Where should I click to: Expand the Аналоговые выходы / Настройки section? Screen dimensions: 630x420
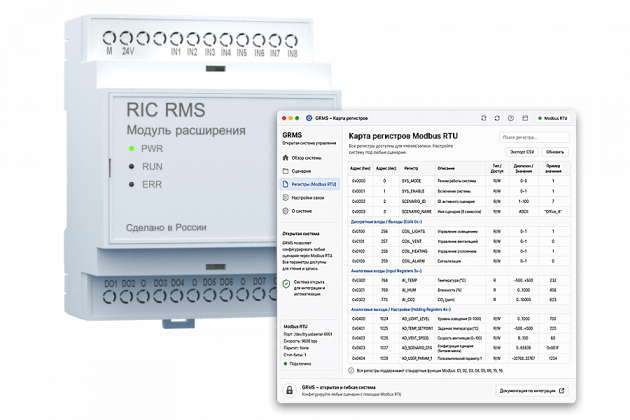pos(401,309)
